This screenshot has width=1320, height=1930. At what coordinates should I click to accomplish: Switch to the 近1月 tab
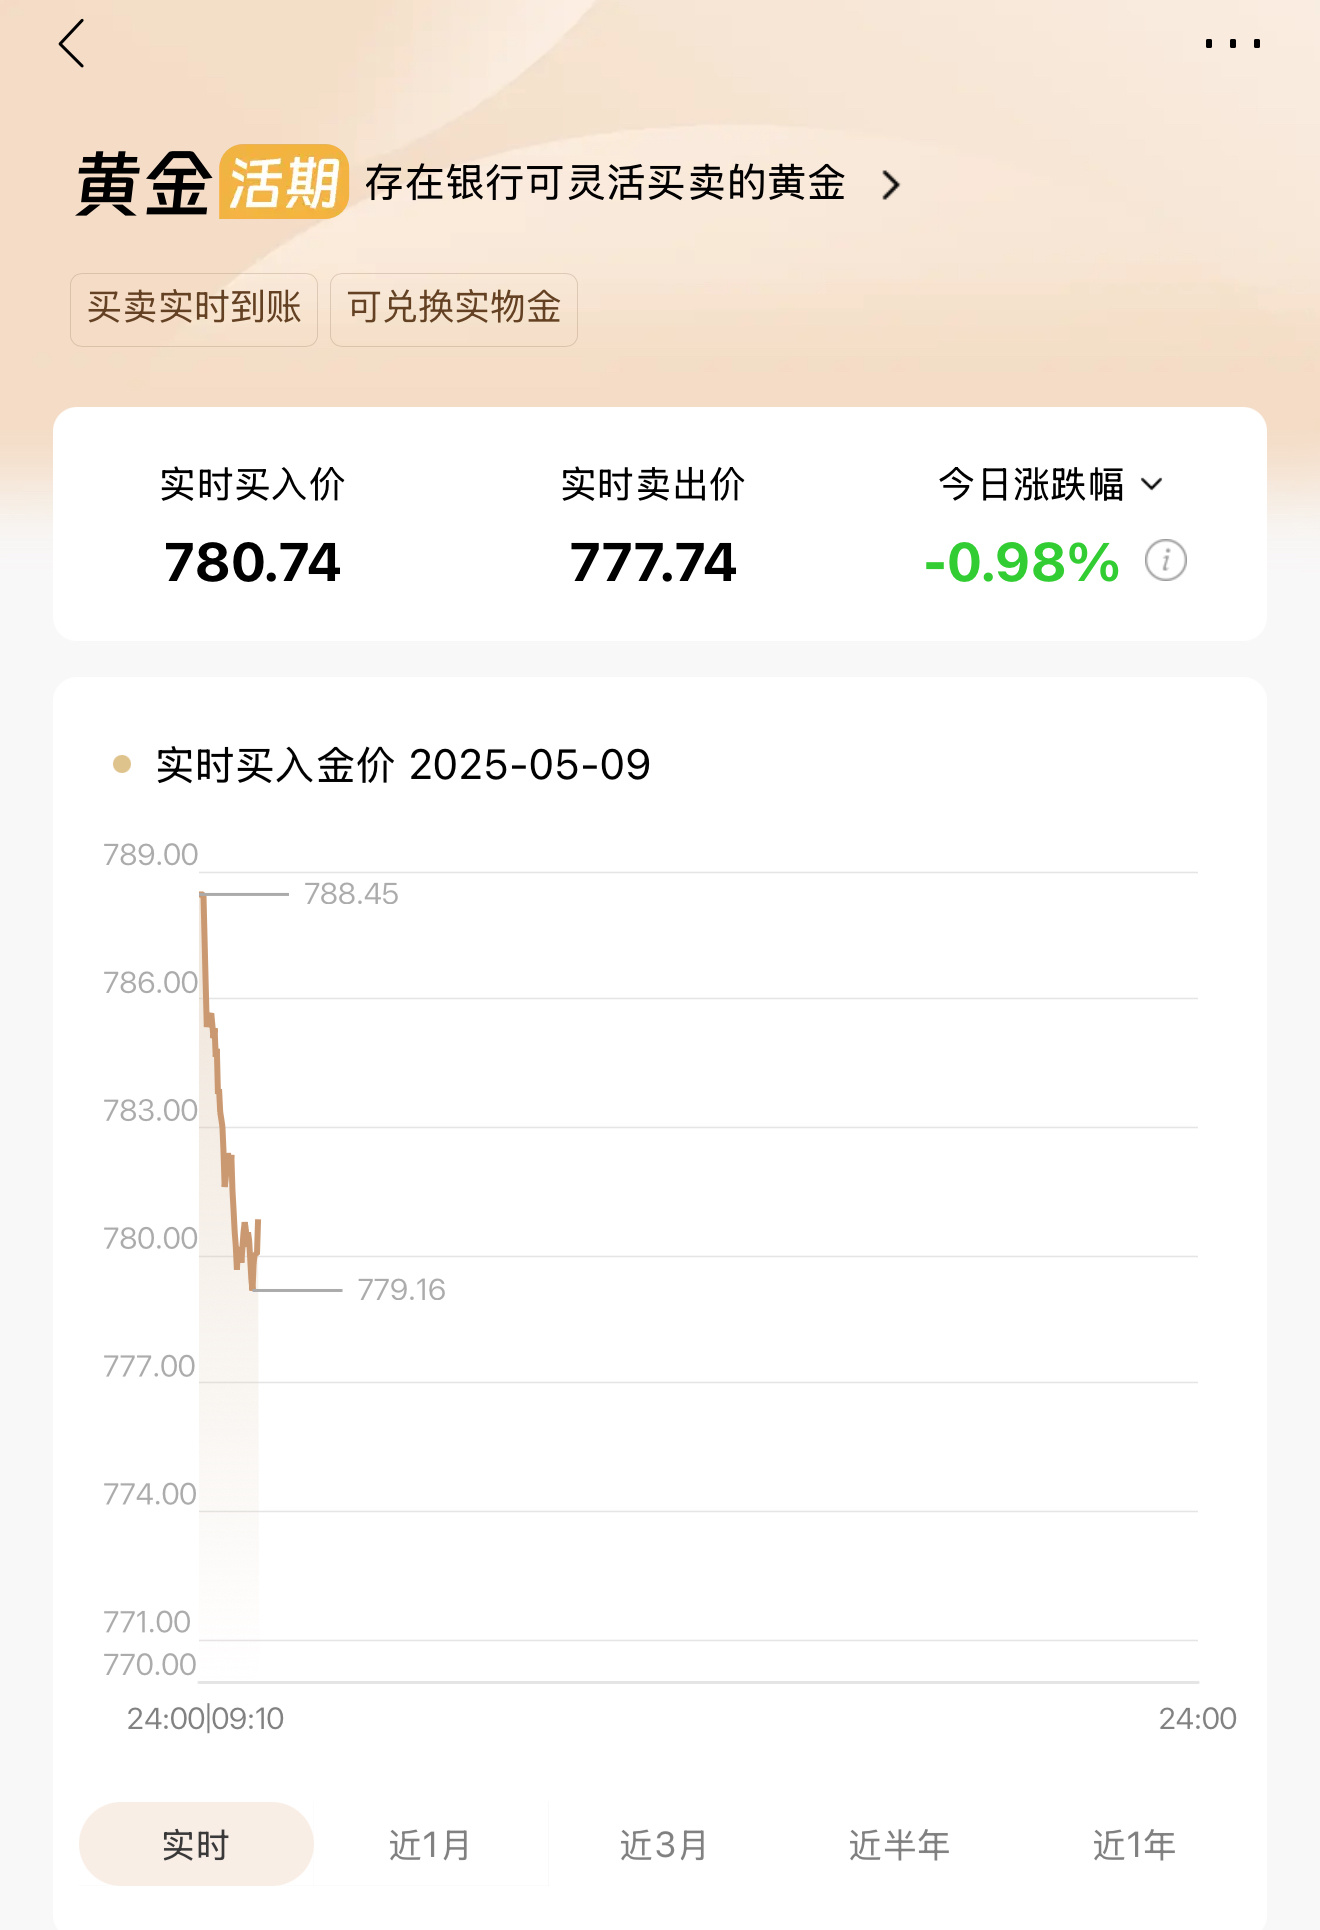click(x=430, y=1844)
